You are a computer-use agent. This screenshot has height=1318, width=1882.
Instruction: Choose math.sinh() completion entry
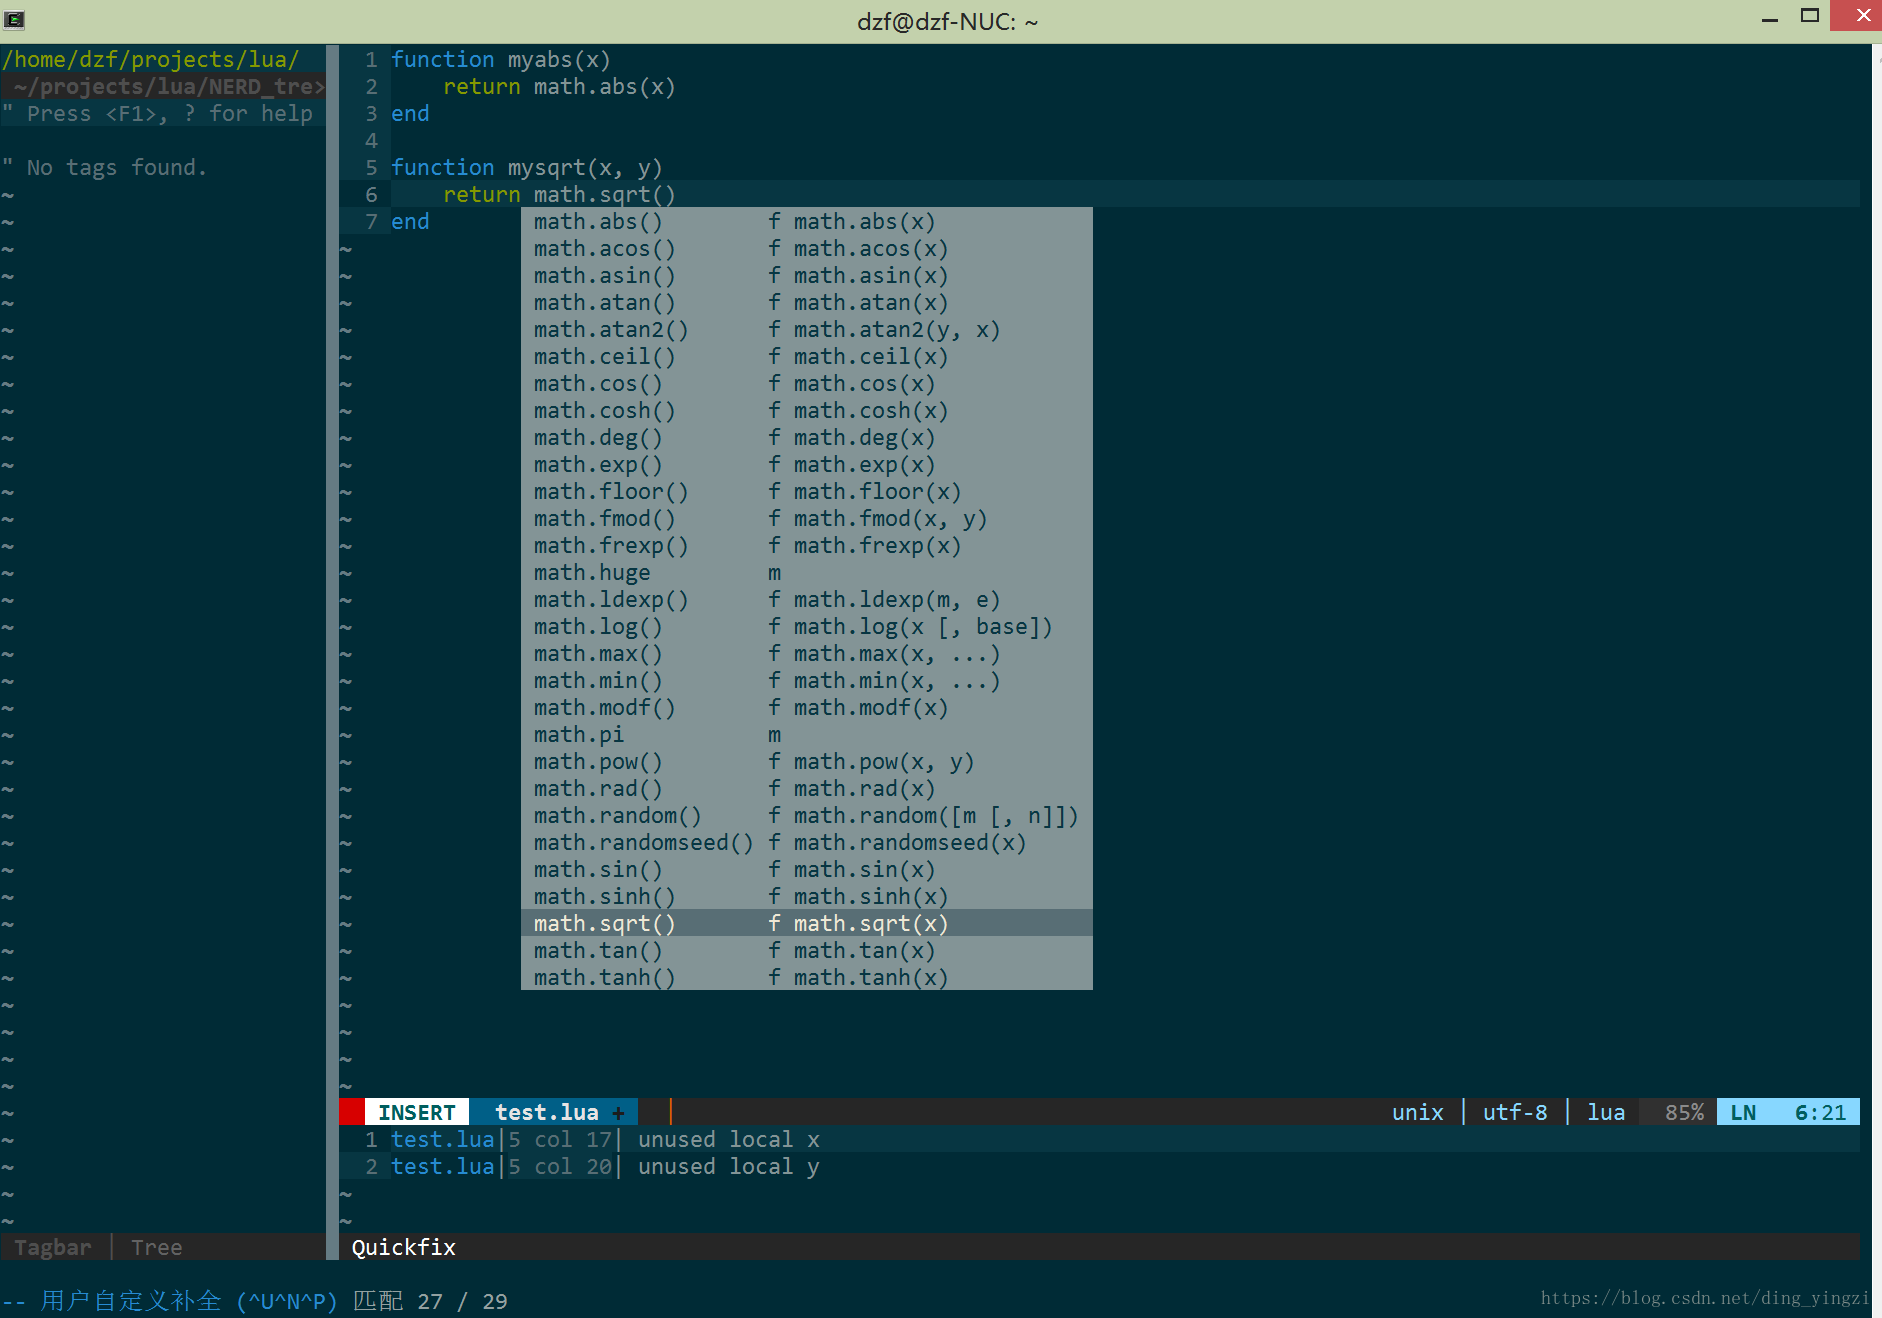click(807, 897)
